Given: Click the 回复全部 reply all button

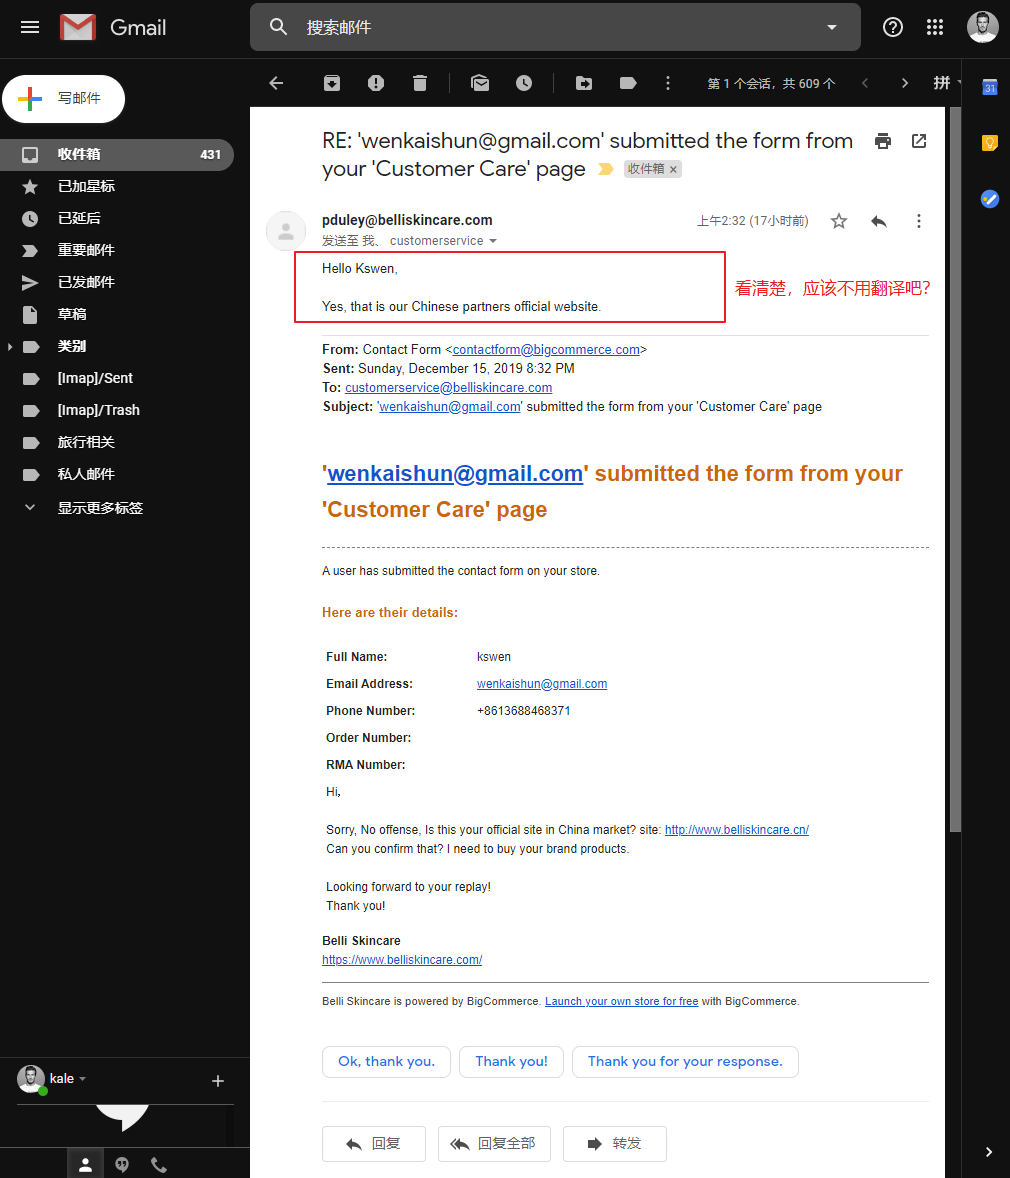Looking at the screenshot, I should [x=494, y=1143].
